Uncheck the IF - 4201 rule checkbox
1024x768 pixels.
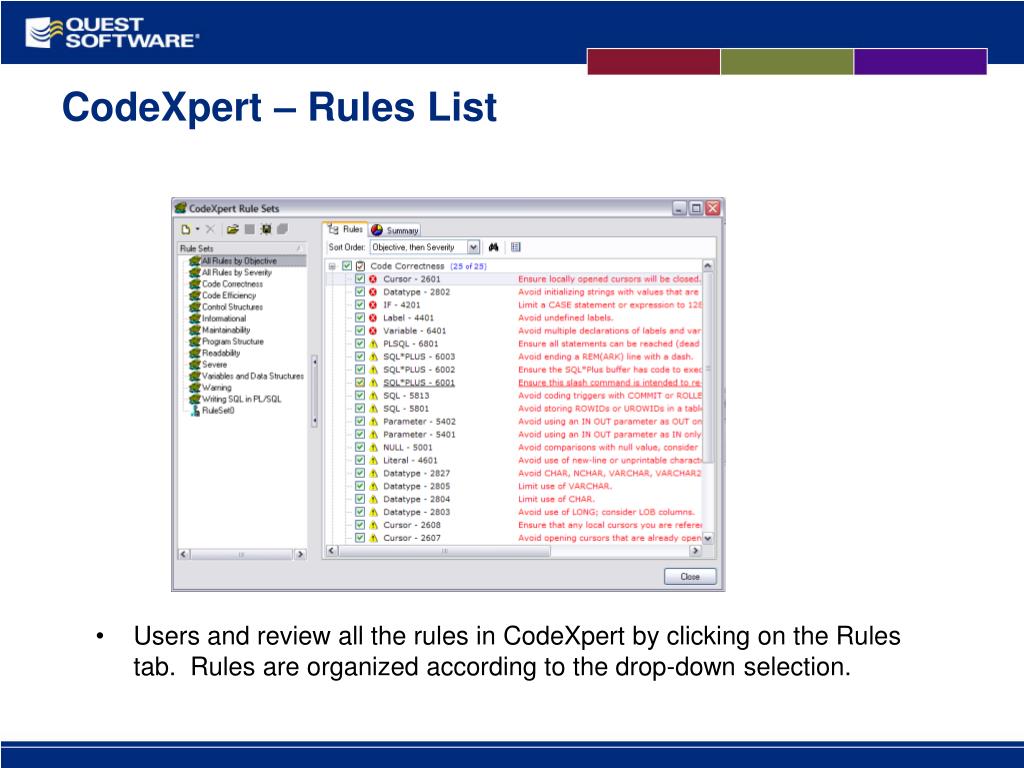pos(360,305)
